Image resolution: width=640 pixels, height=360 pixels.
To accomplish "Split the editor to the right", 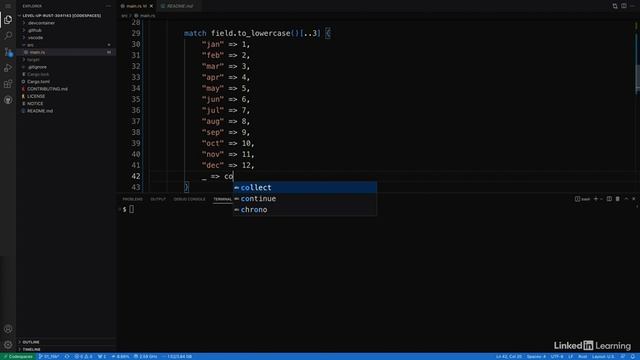I will click(624, 6).
